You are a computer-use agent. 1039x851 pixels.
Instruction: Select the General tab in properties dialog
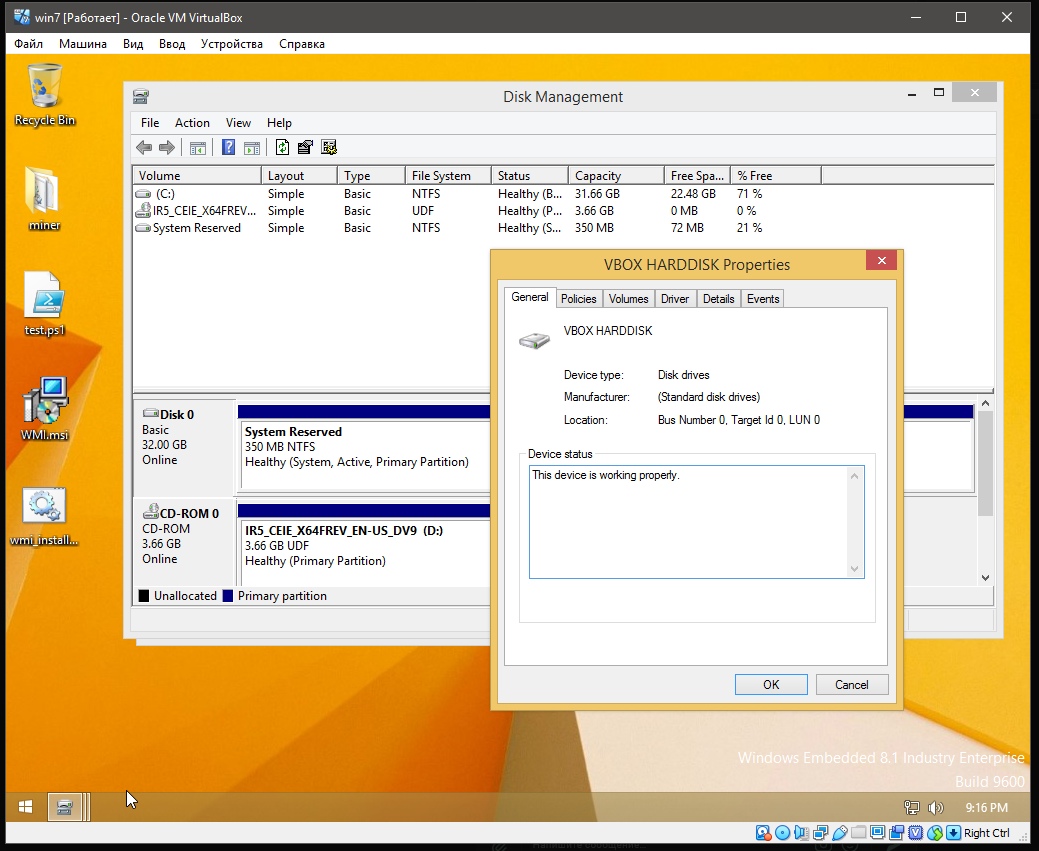pyautogui.click(x=529, y=298)
